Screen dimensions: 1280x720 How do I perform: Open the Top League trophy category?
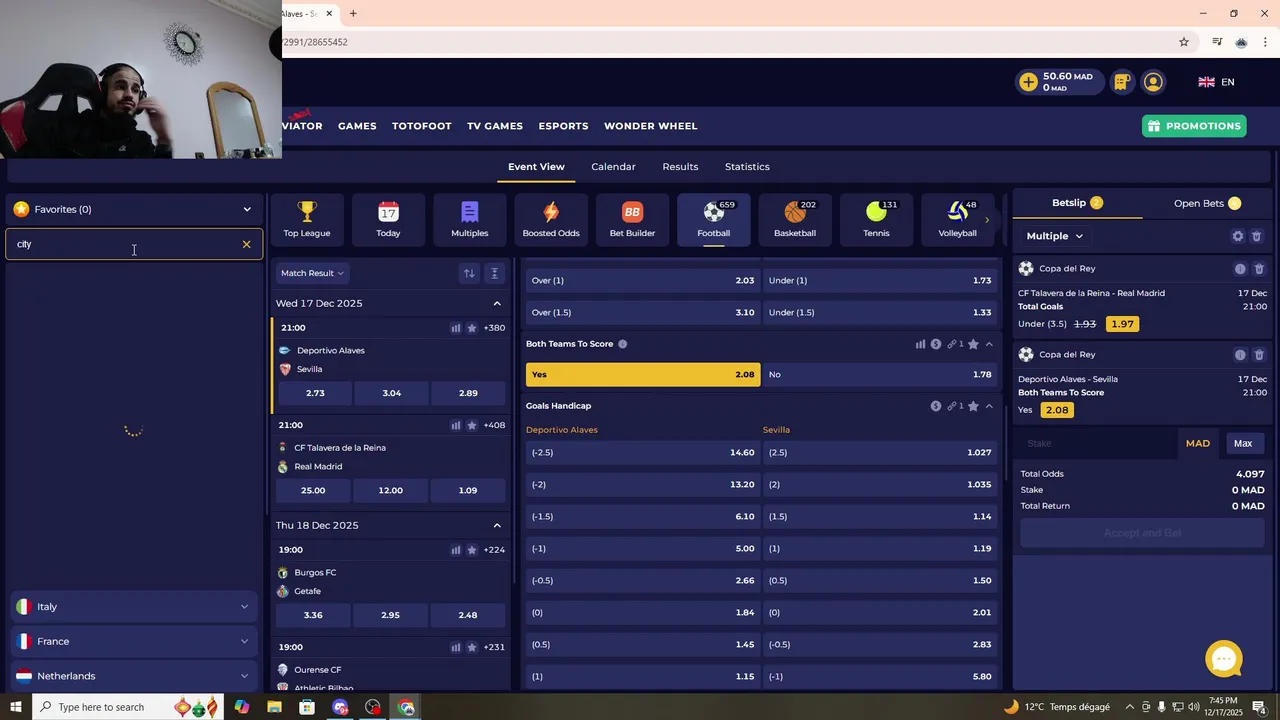click(307, 219)
